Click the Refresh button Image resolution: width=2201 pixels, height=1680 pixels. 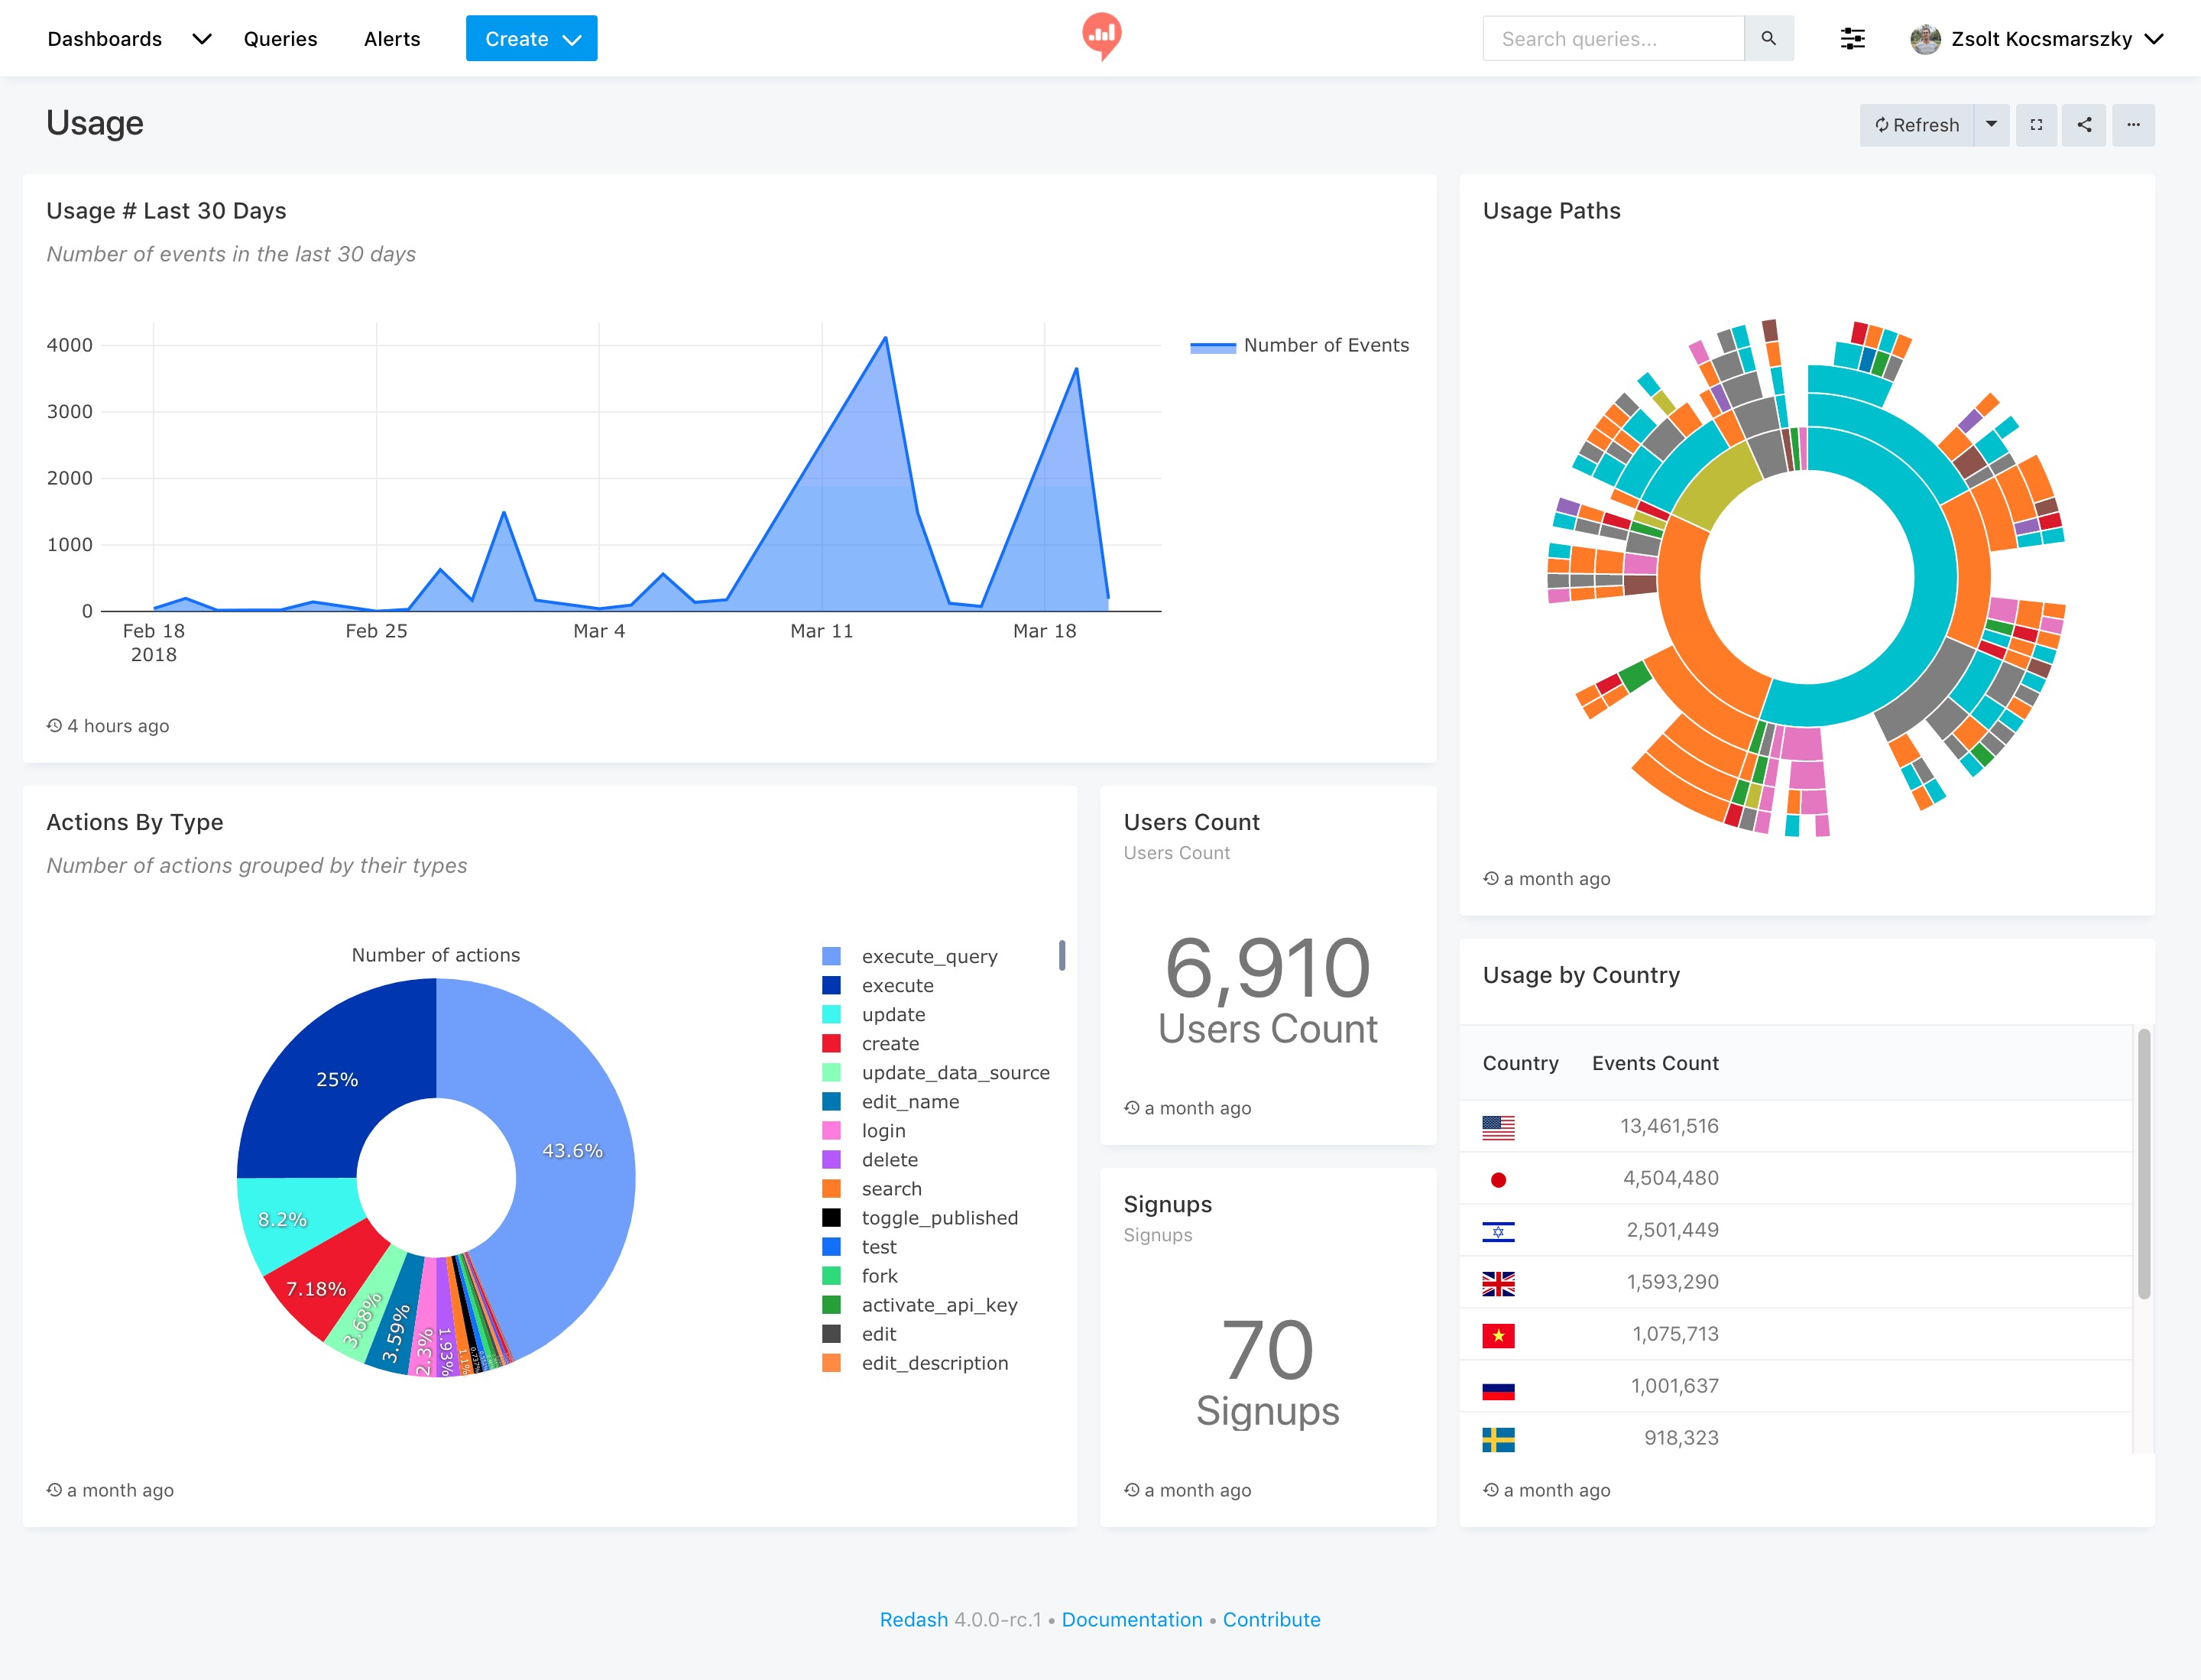[x=1918, y=124]
